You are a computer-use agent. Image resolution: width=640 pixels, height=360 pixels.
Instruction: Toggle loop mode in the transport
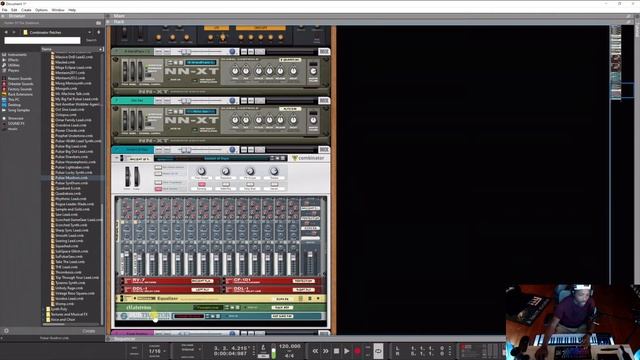[378, 351]
